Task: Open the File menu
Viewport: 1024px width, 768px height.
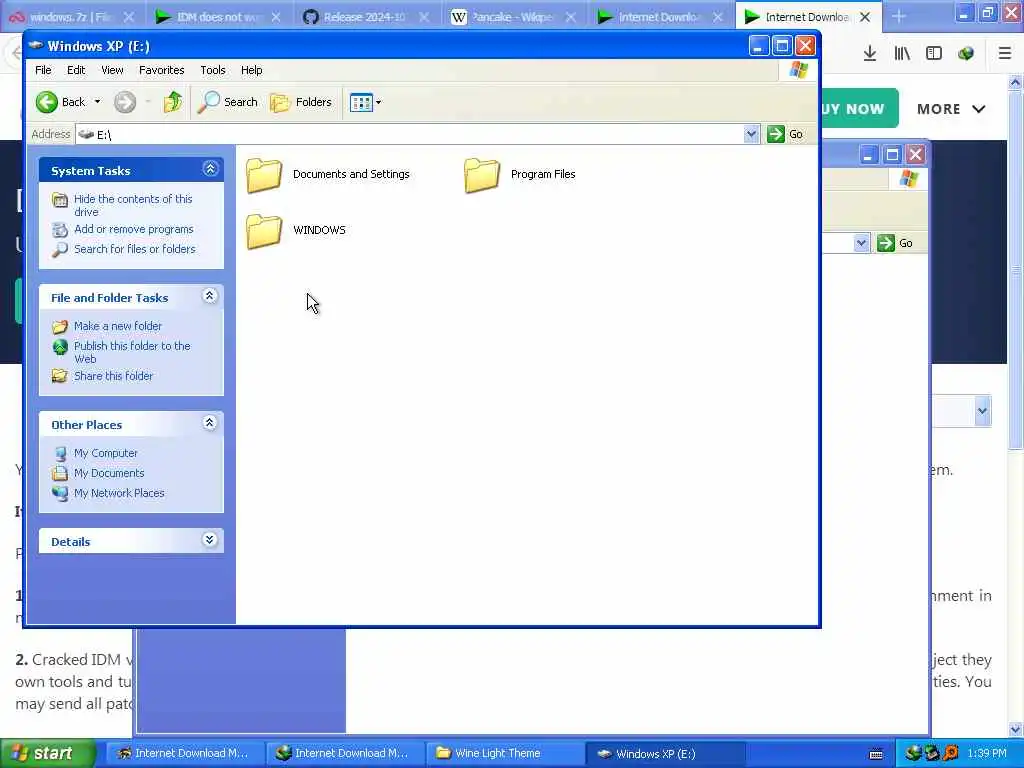Action: pyautogui.click(x=43, y=70)
